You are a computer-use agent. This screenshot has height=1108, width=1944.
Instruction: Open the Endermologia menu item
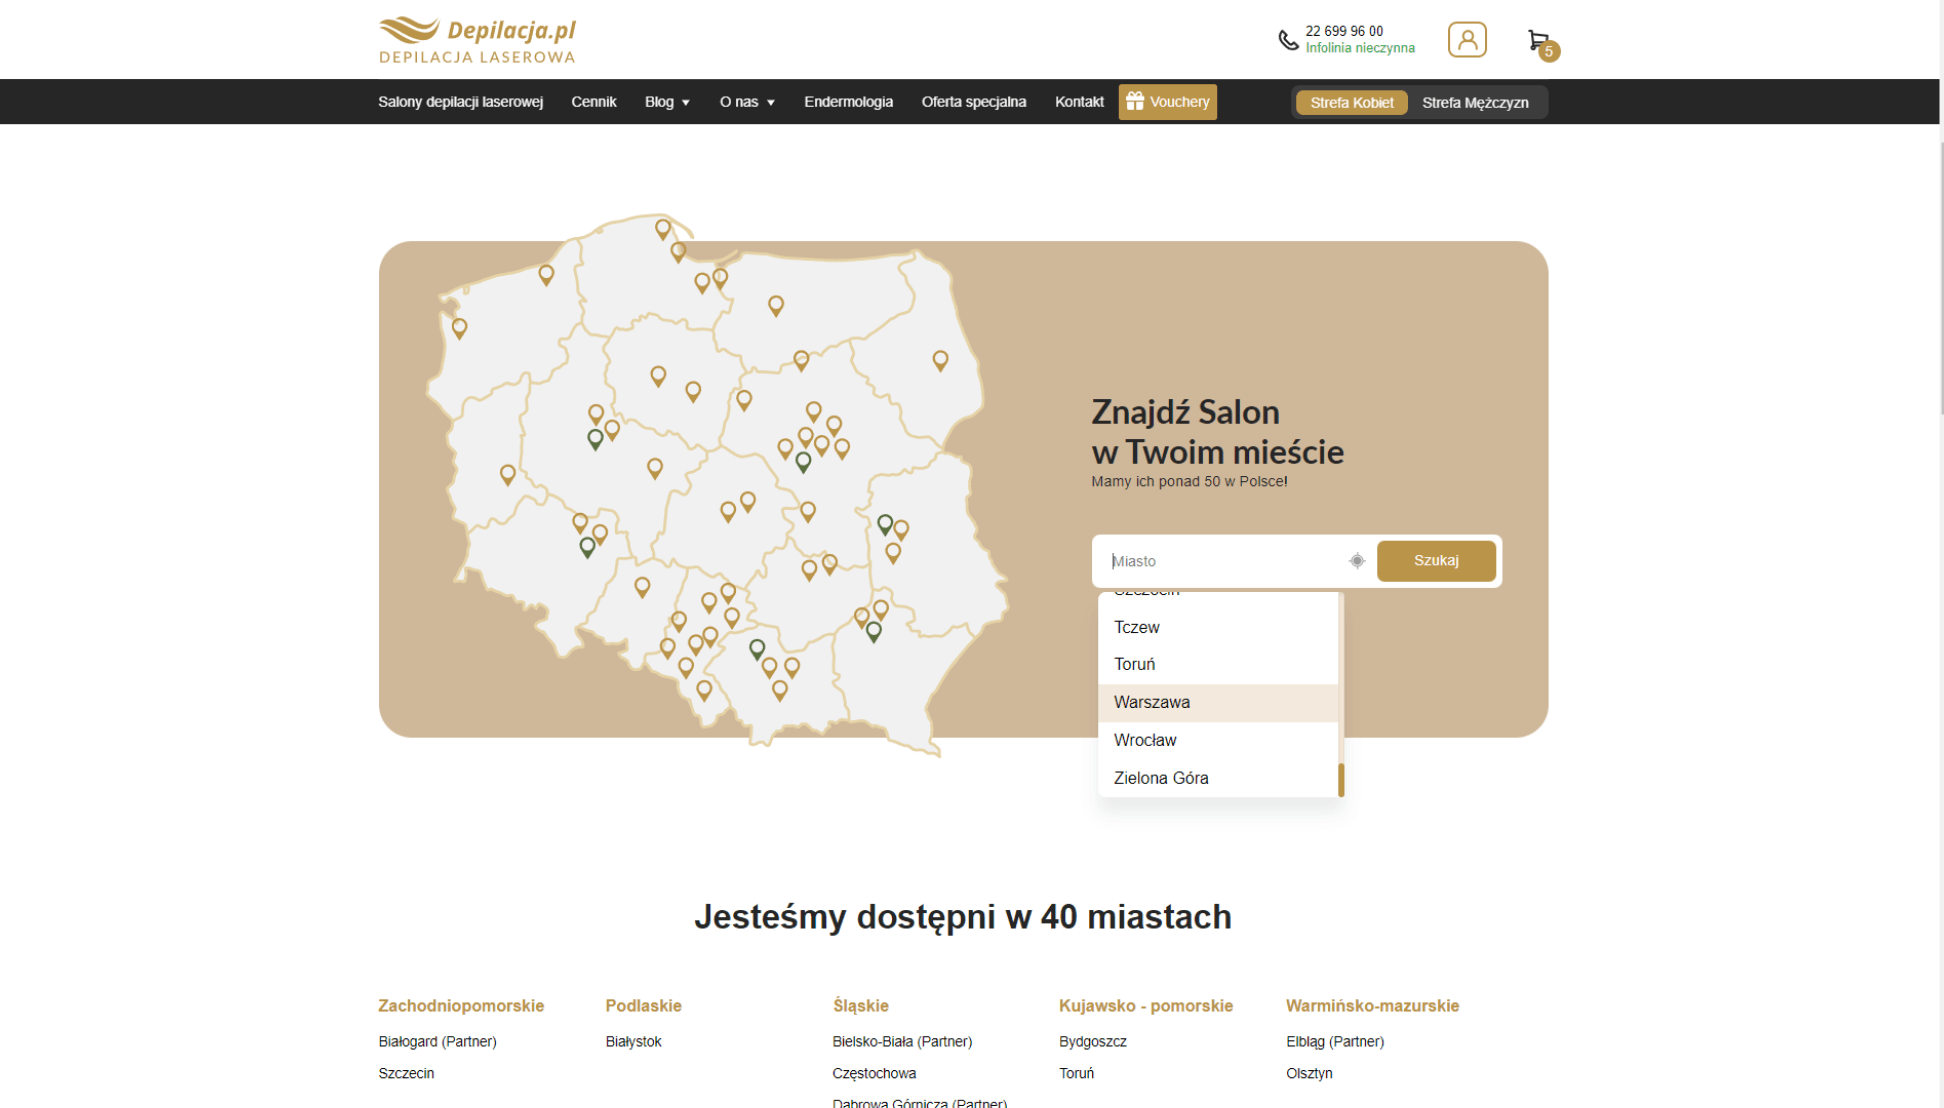[848, 102]
